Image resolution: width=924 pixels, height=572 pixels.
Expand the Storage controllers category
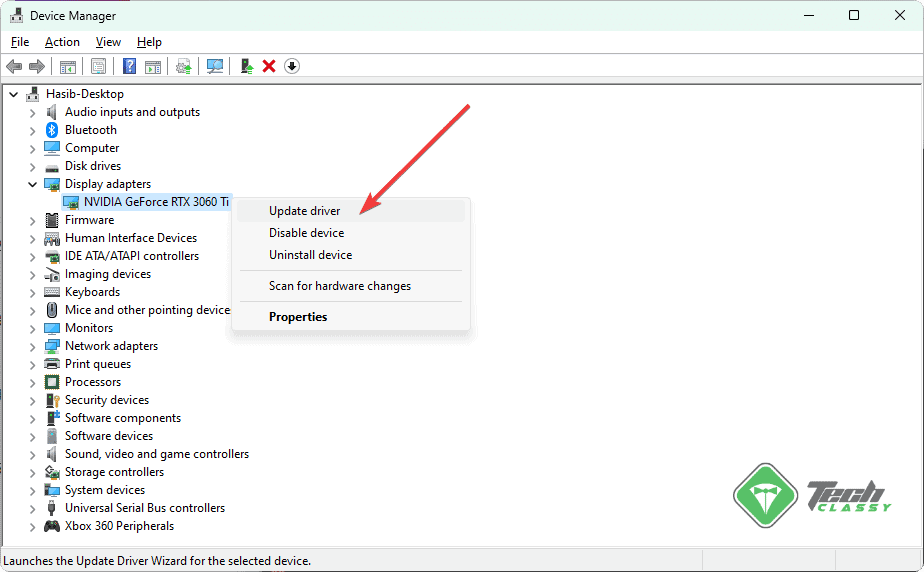click(x=32, y=472)
